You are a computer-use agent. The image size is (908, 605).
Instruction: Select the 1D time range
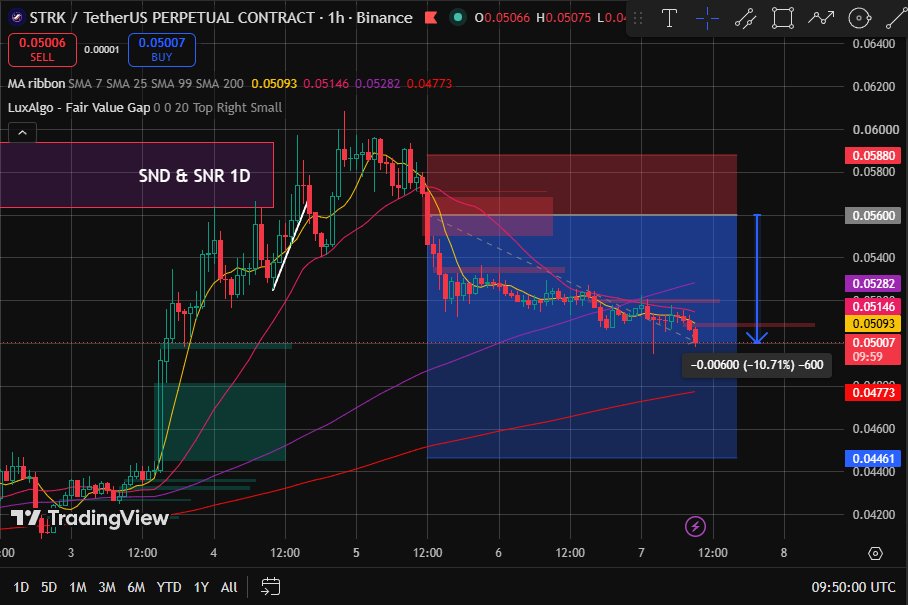click(21, 587)
